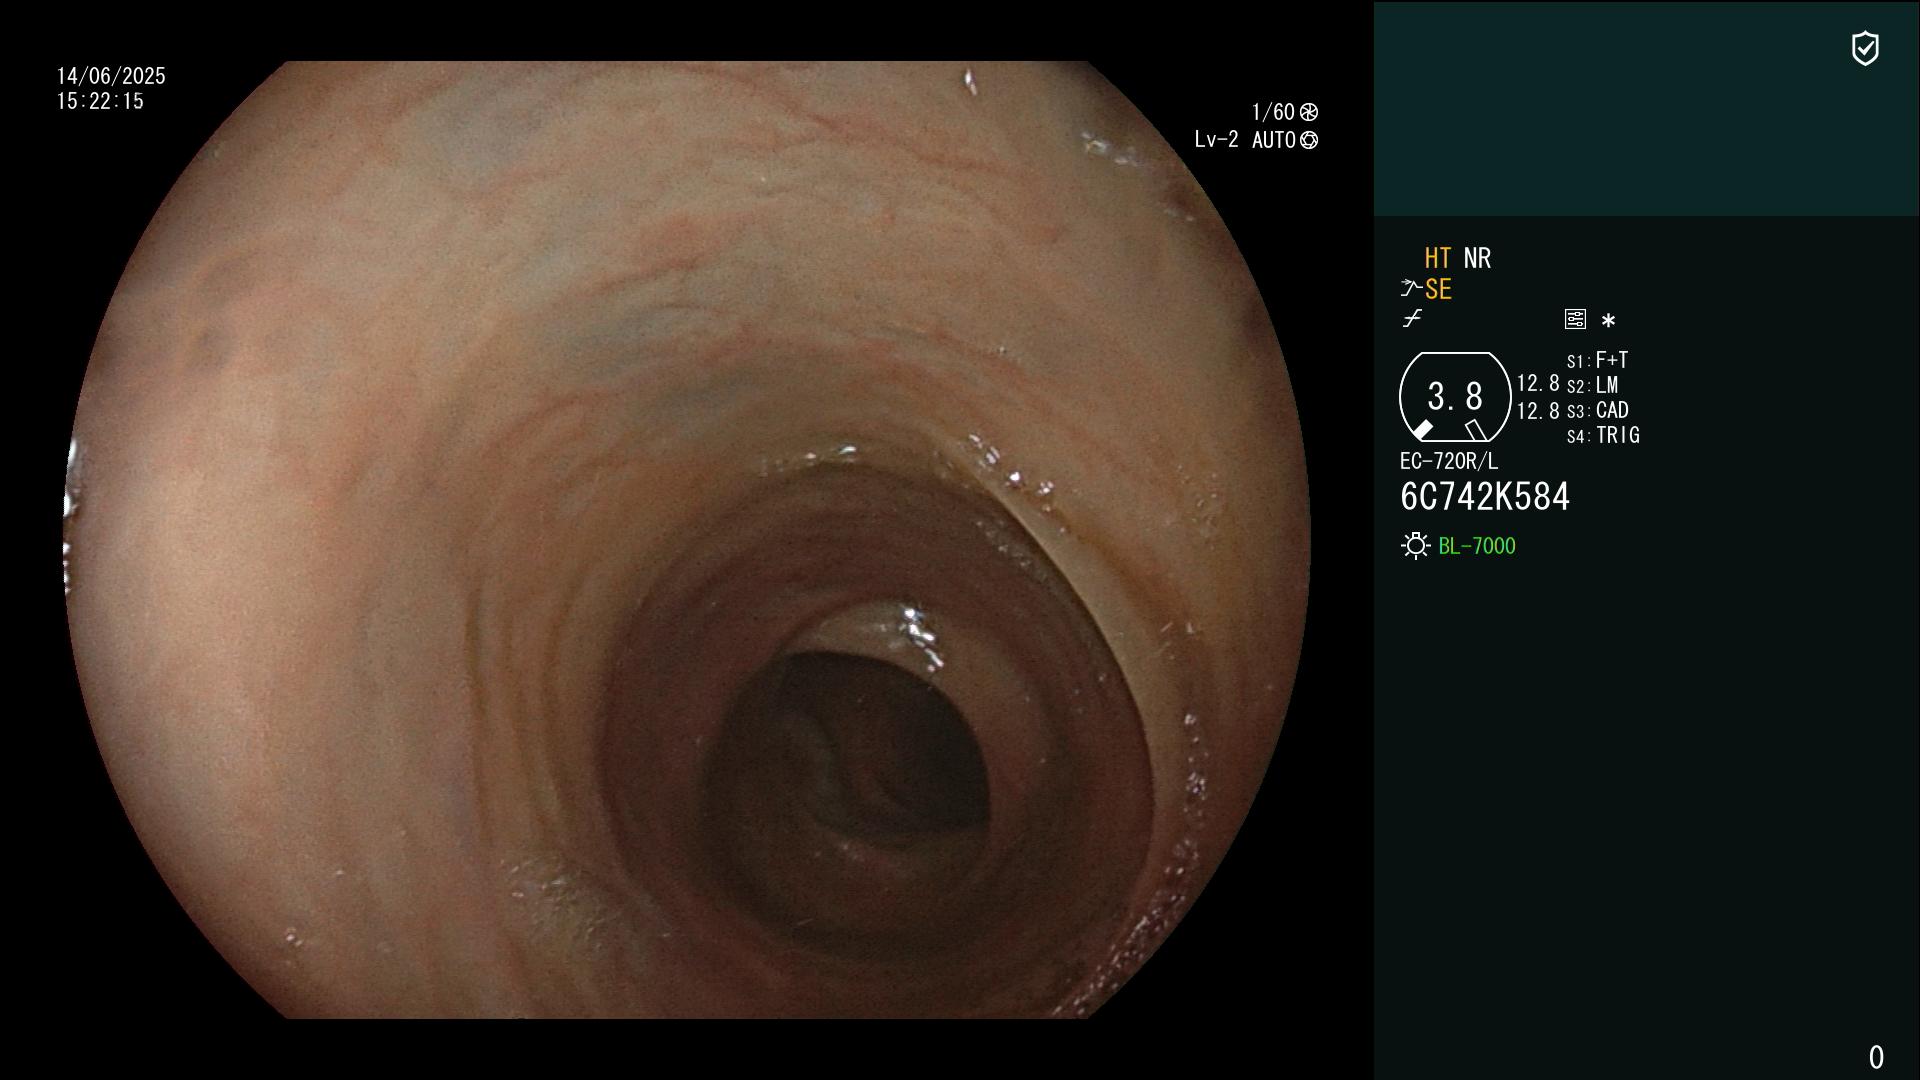1920x1080 pixels.
Task: Click the S2: LM switch assignment
Action: point(1592,385)
